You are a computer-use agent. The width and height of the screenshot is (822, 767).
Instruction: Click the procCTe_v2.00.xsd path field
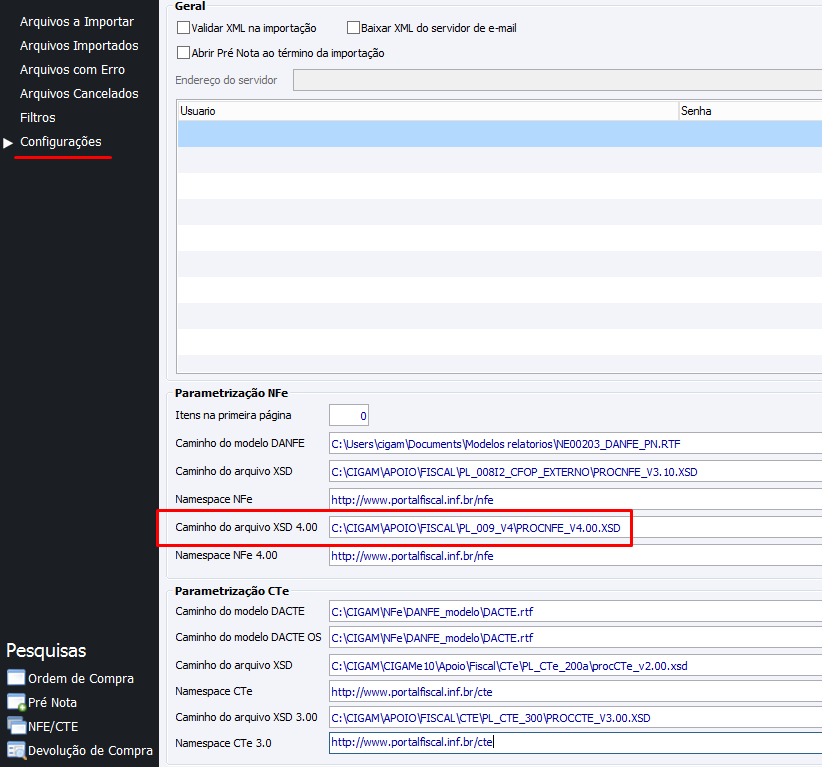coord(575,665)
